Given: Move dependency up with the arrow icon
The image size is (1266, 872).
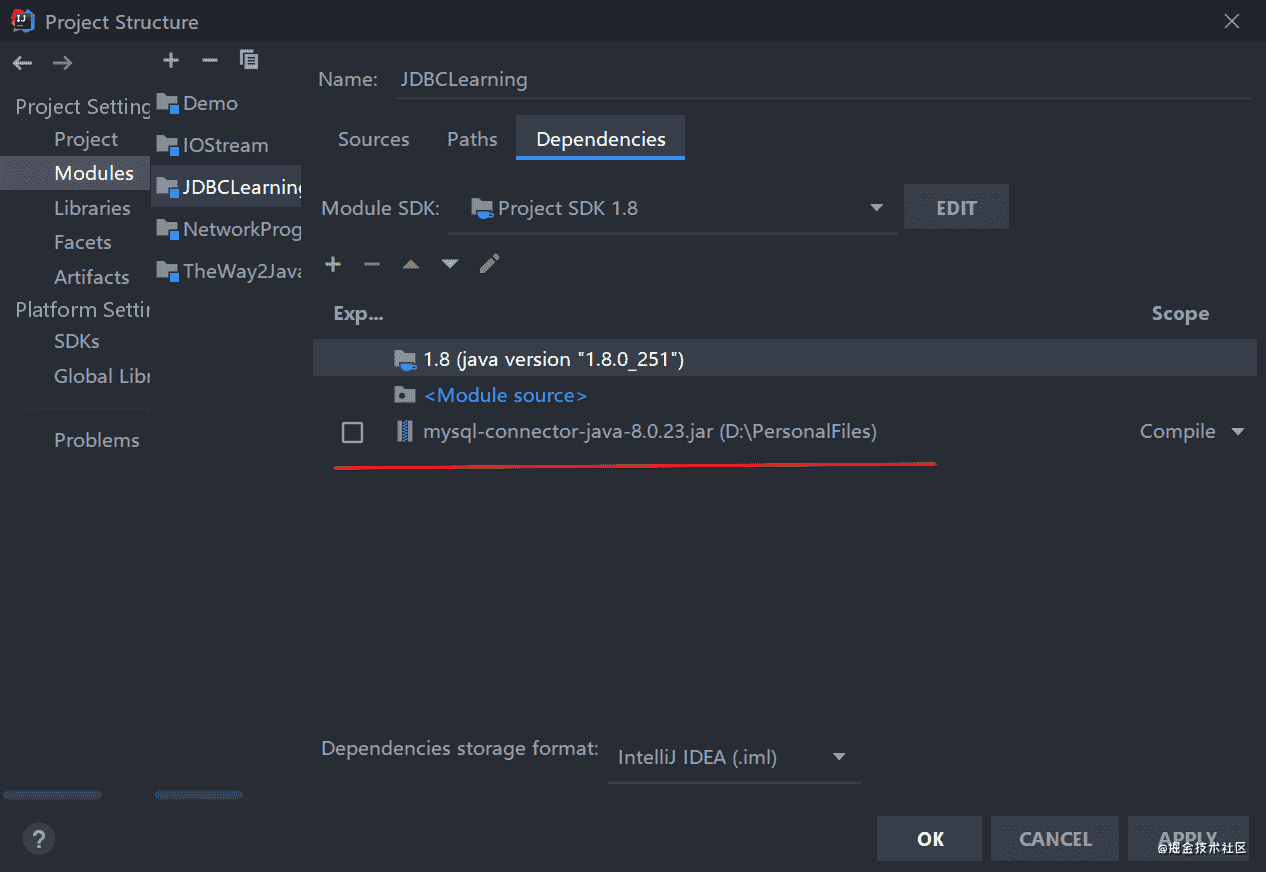Looking at the screenshot, I should coord(411,264).
